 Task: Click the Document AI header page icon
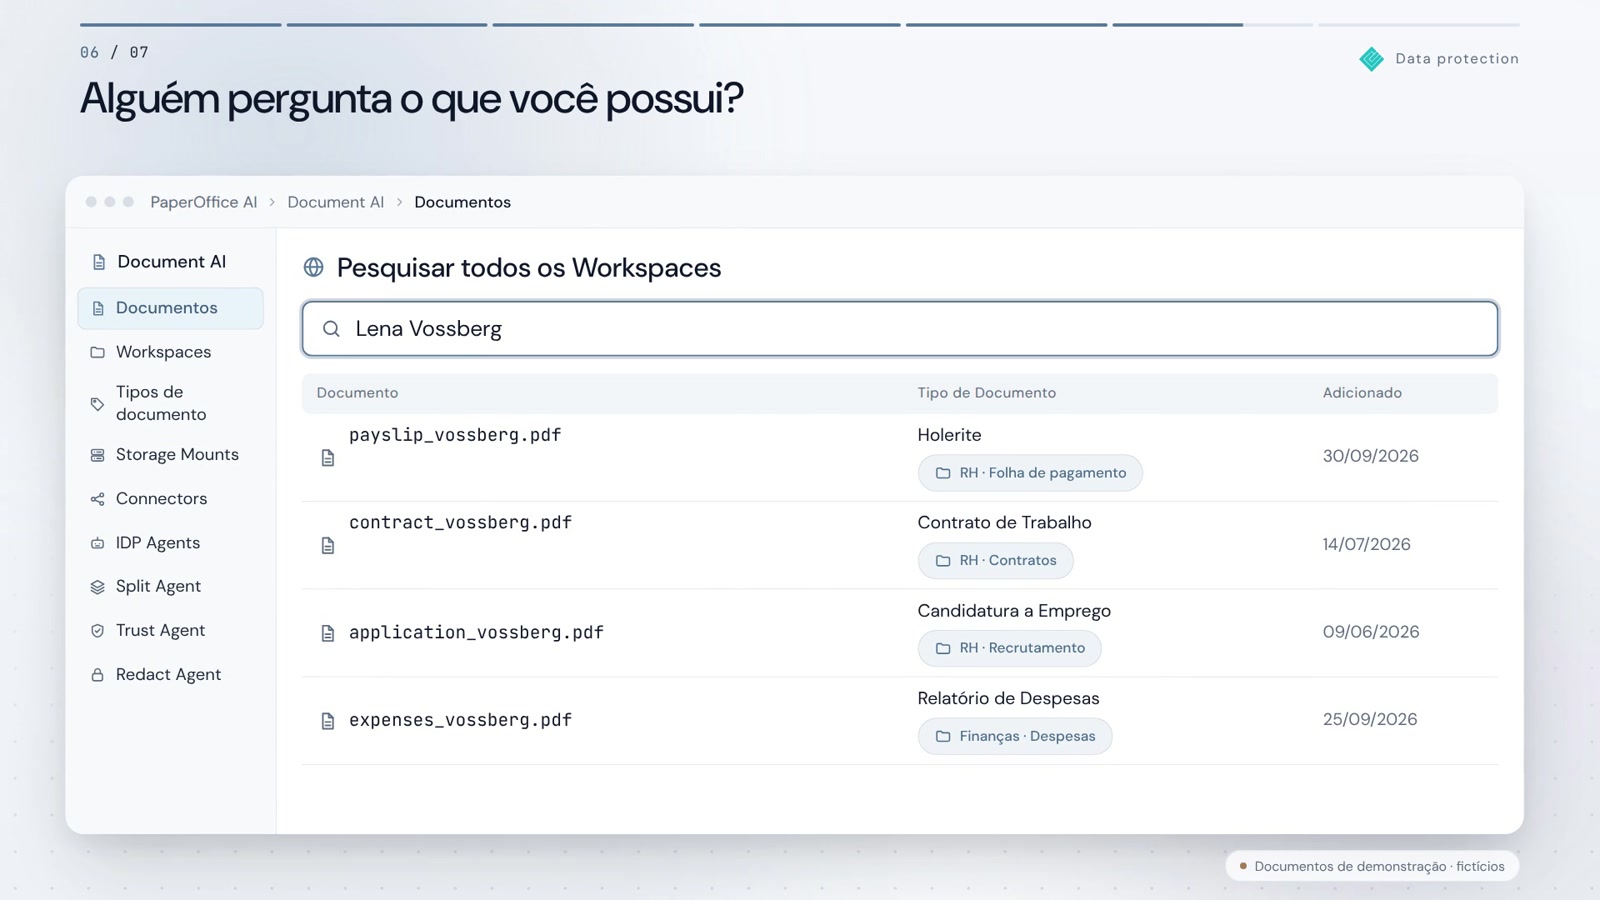(x=98, y=262)
